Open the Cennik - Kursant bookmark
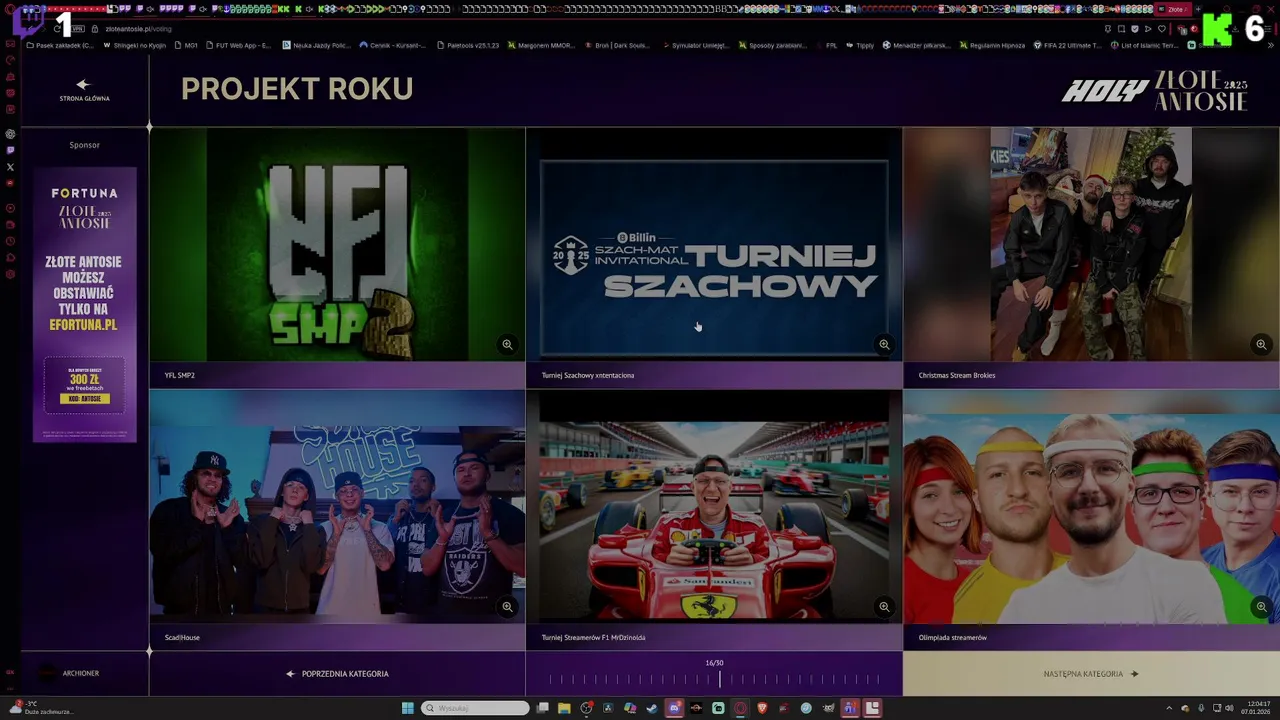The width and height of the screenshot is (1280, 720). tap(393, 45)
